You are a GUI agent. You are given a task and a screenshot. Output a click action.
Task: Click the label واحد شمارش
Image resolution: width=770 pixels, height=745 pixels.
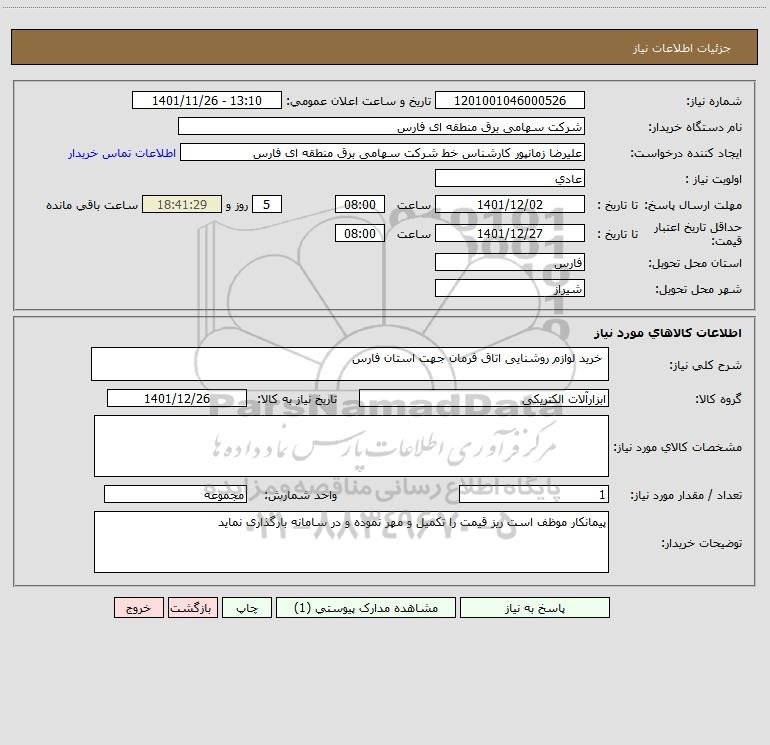tap(301, 496)
